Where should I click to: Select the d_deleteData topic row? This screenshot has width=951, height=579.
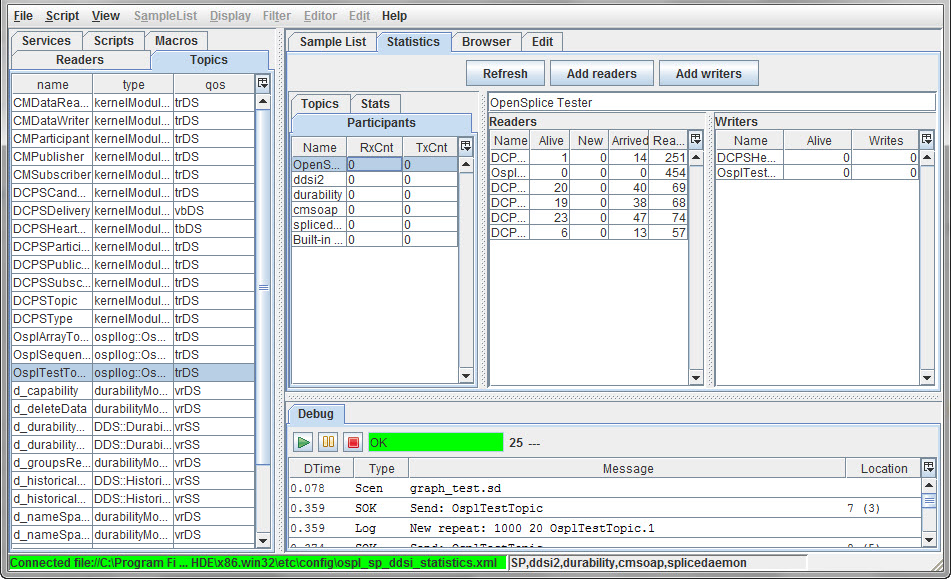click(x=133, y=409)
